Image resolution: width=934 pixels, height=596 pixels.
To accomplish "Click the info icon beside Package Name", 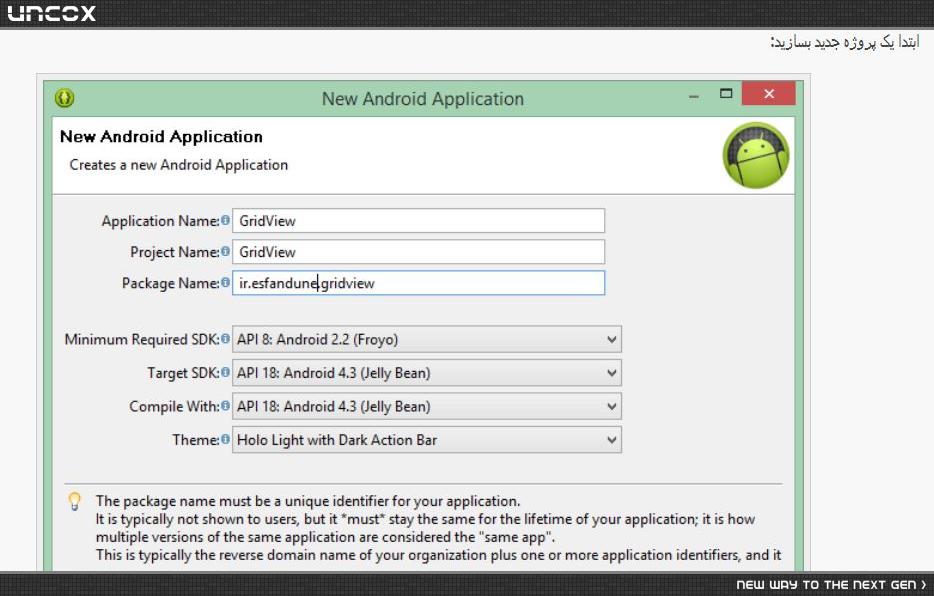I will 225,282.
